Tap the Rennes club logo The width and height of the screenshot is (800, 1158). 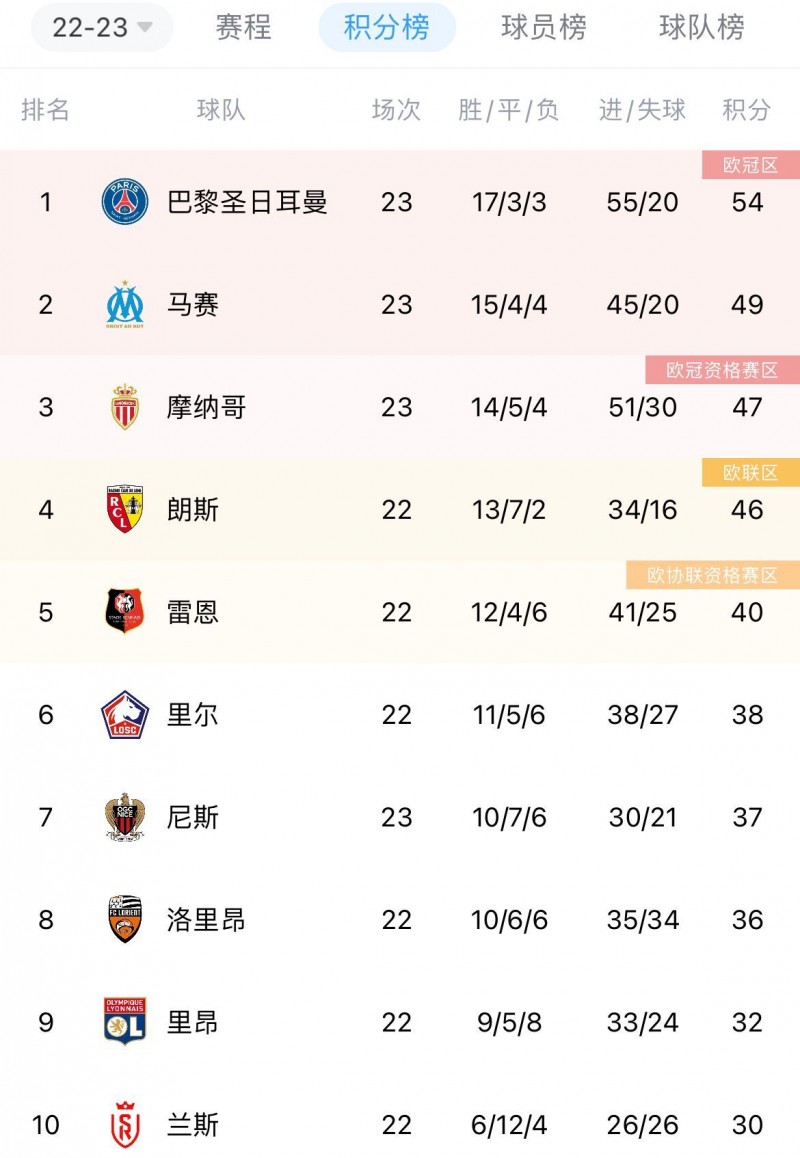click(x=125, y=612)
